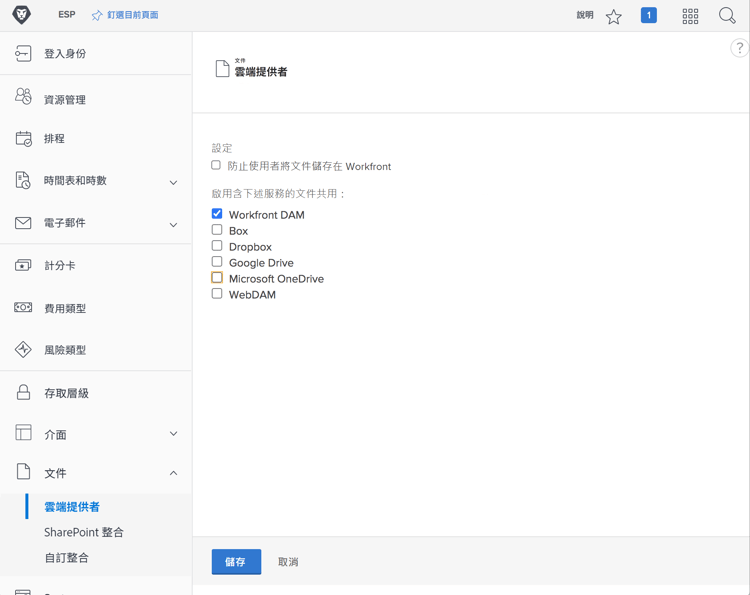
Task: Enable 防止使用者將文件儲存在 Workfront checkbox
Action: [216, 165]
